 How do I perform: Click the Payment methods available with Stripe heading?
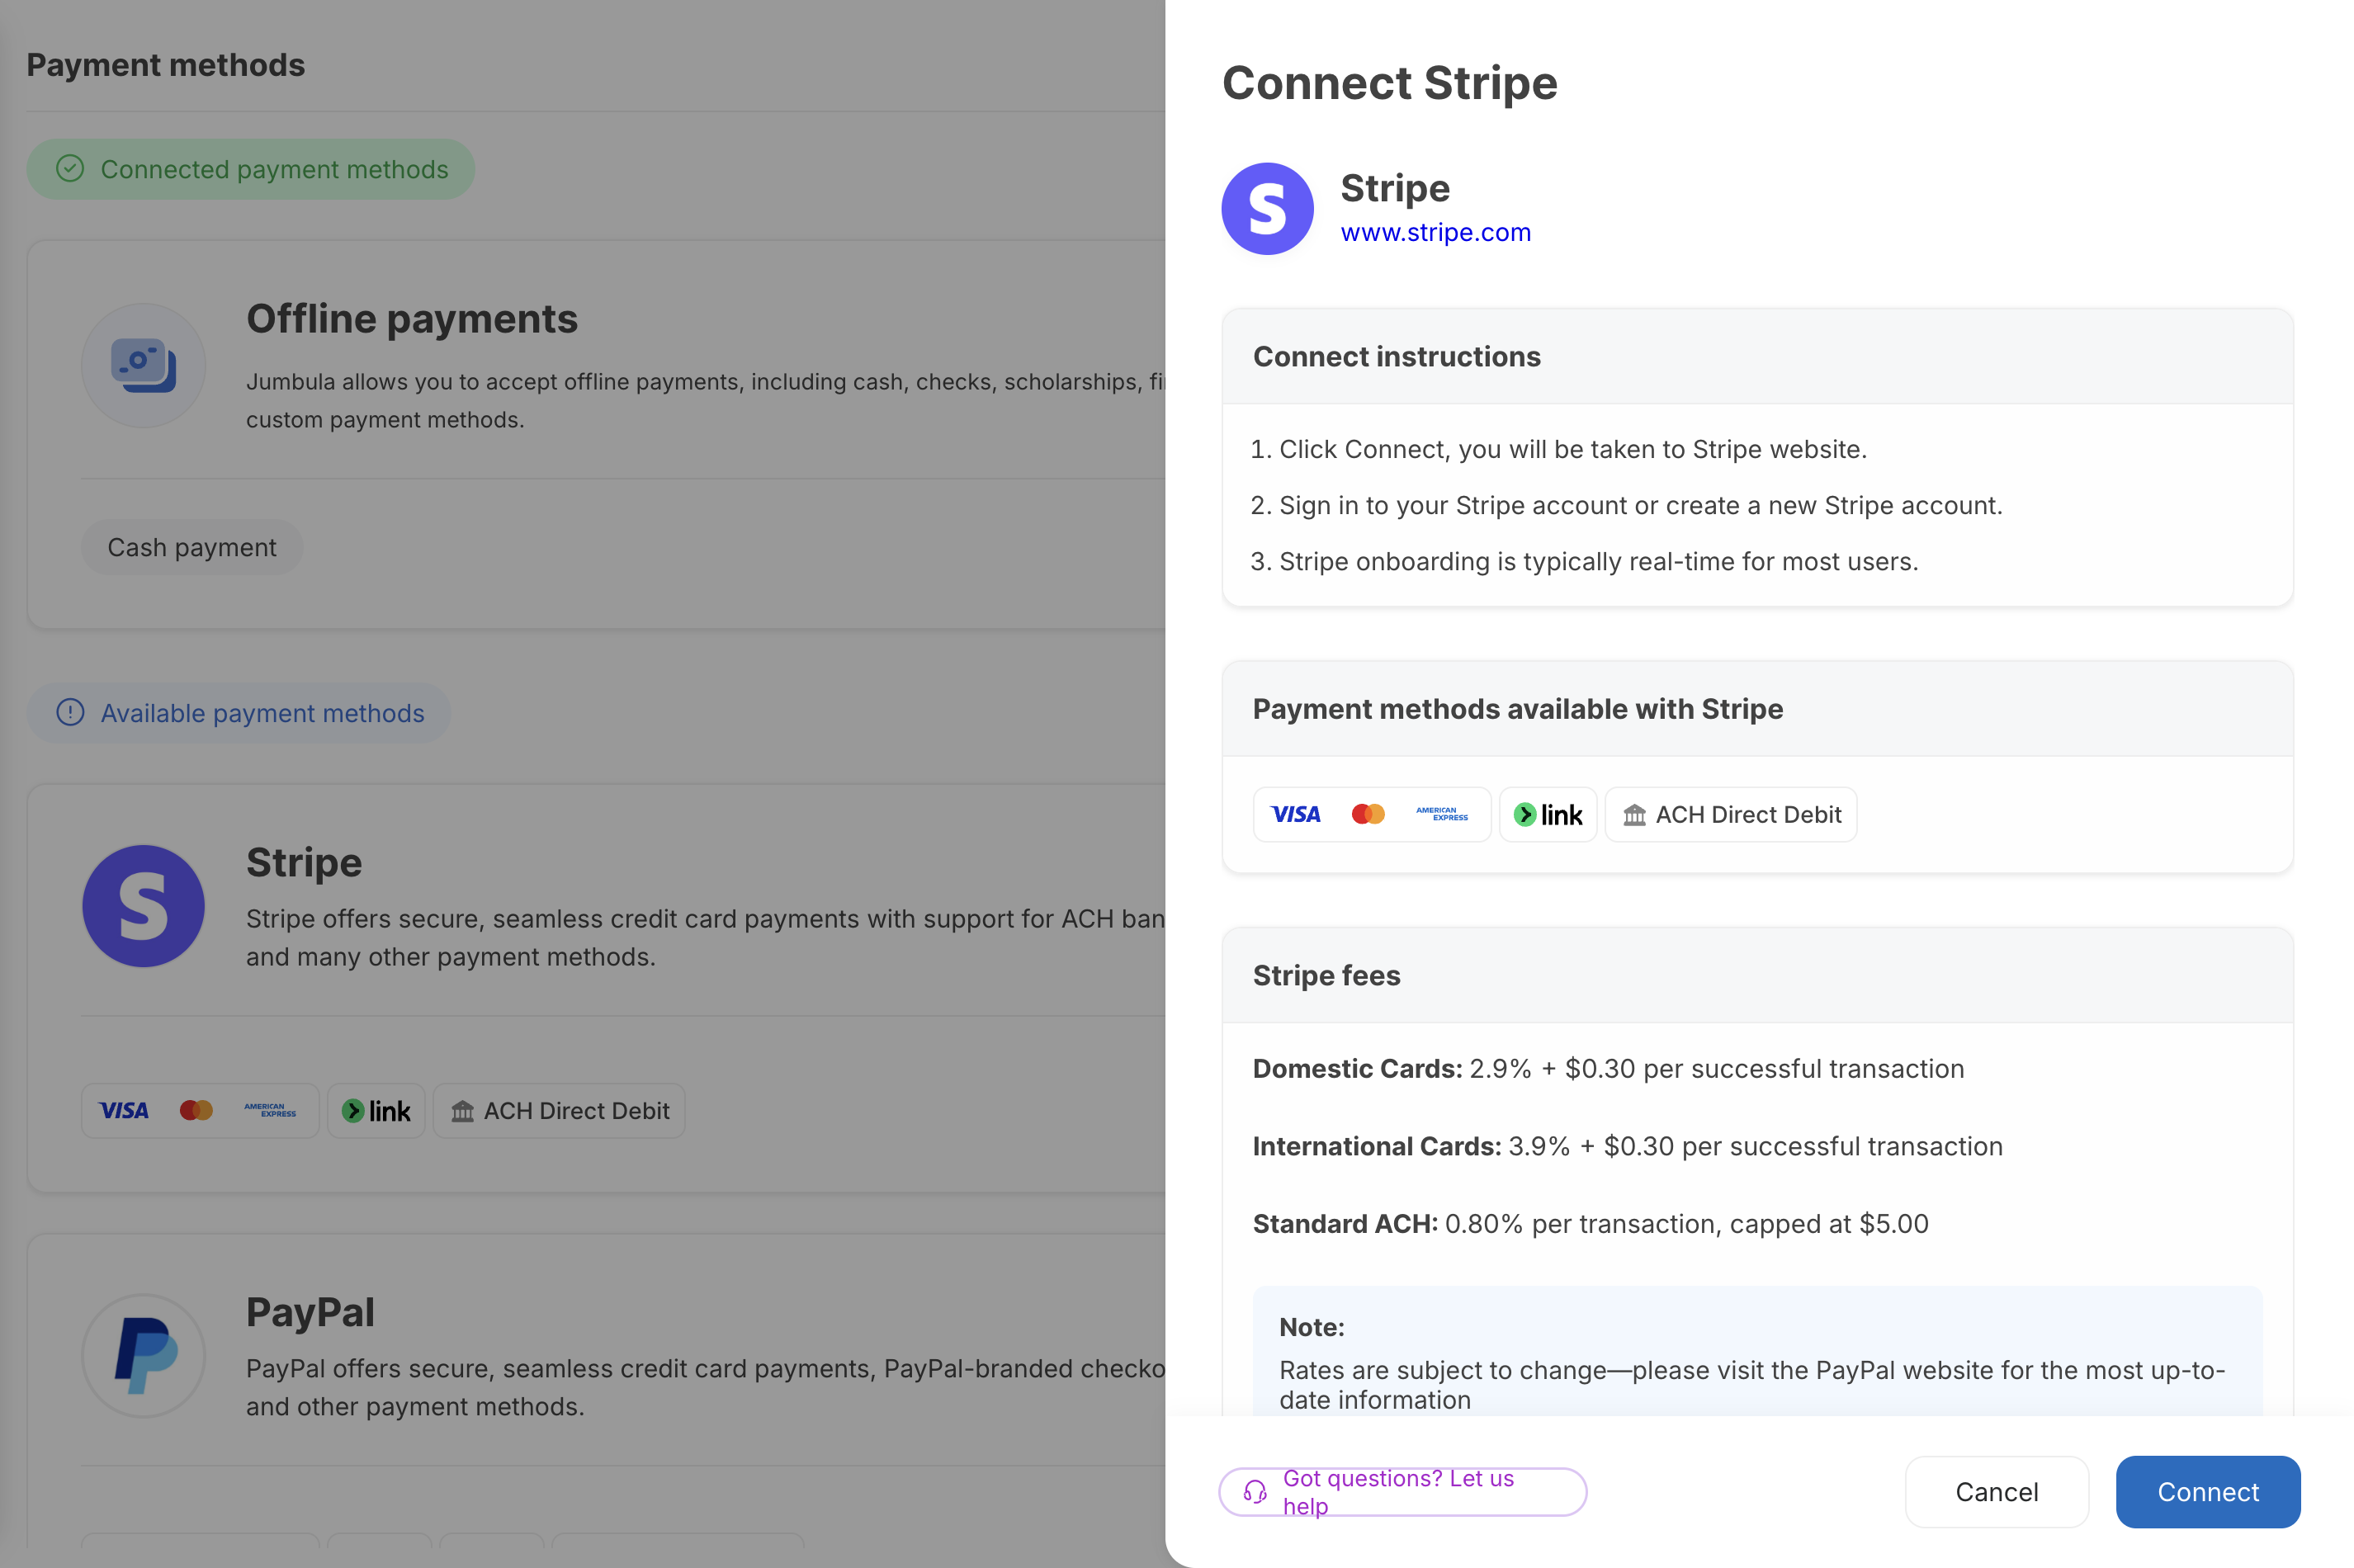click(x=1517, y=709)
